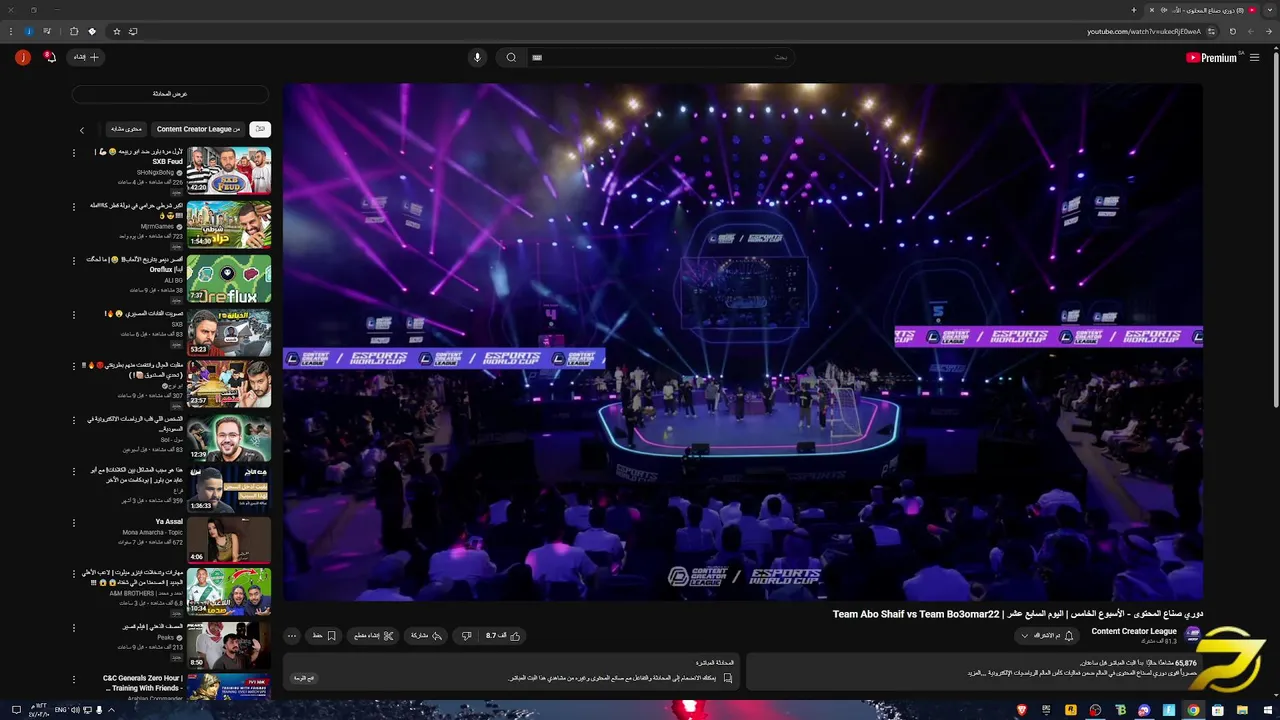Open options for the SXB Feud video
The height and width of the screenshot is (720, 1280).
pos(74,153)
